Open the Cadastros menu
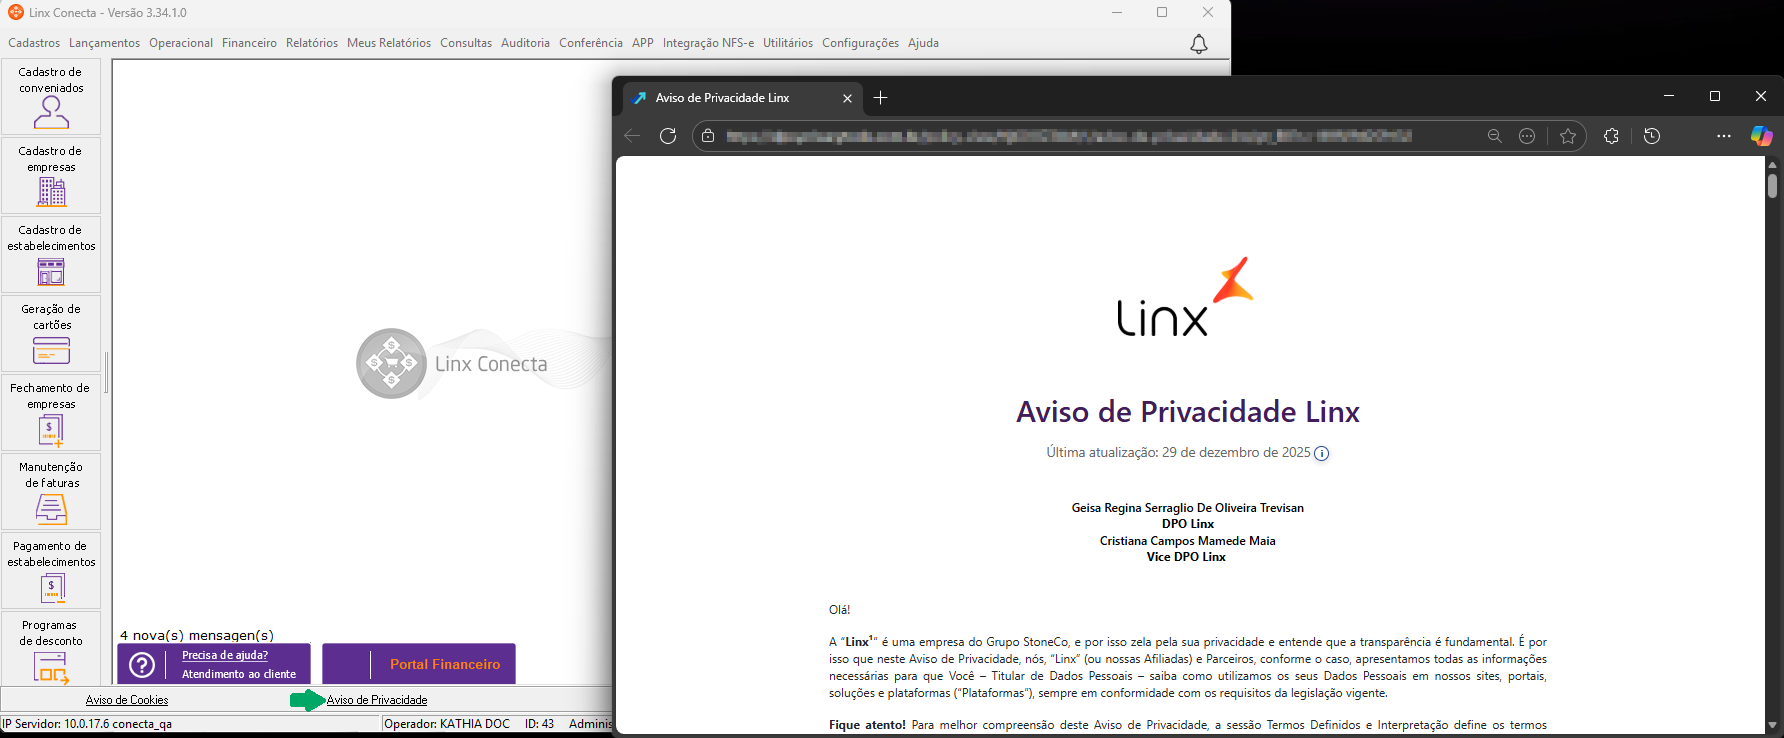1784x738 pixels. [x=34, y=43]
